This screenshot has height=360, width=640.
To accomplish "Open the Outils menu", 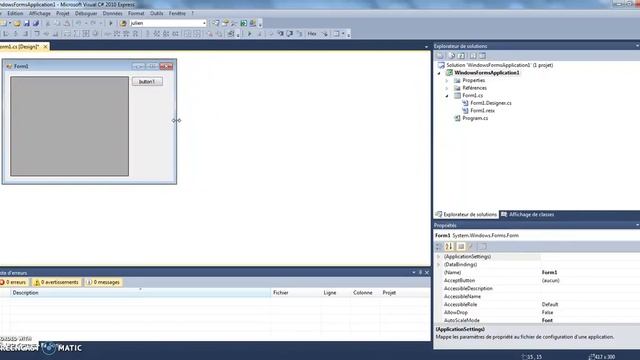I will 156,13.
